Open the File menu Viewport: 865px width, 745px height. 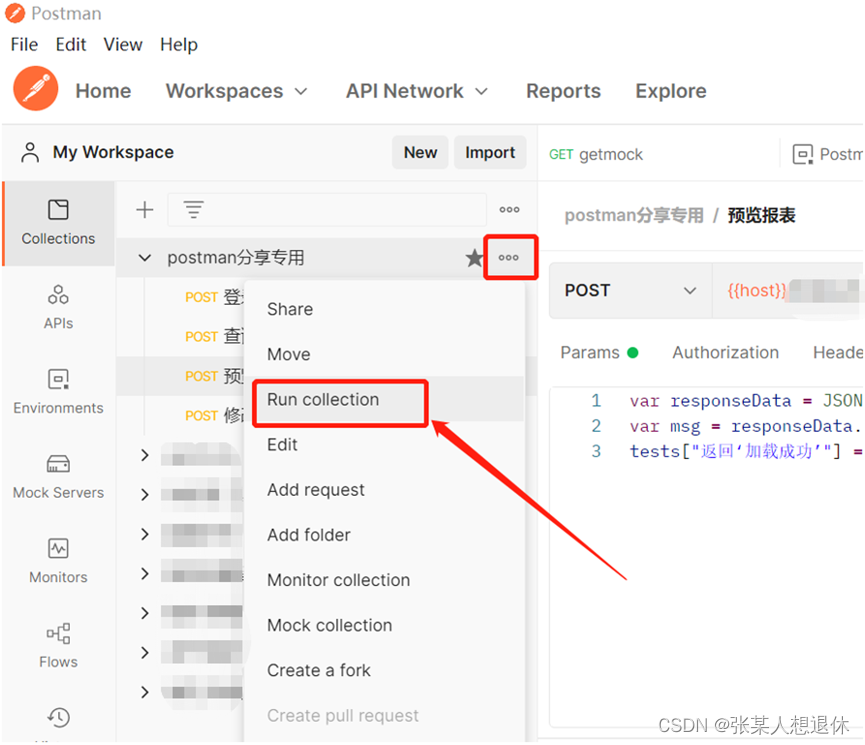point(24,44)
